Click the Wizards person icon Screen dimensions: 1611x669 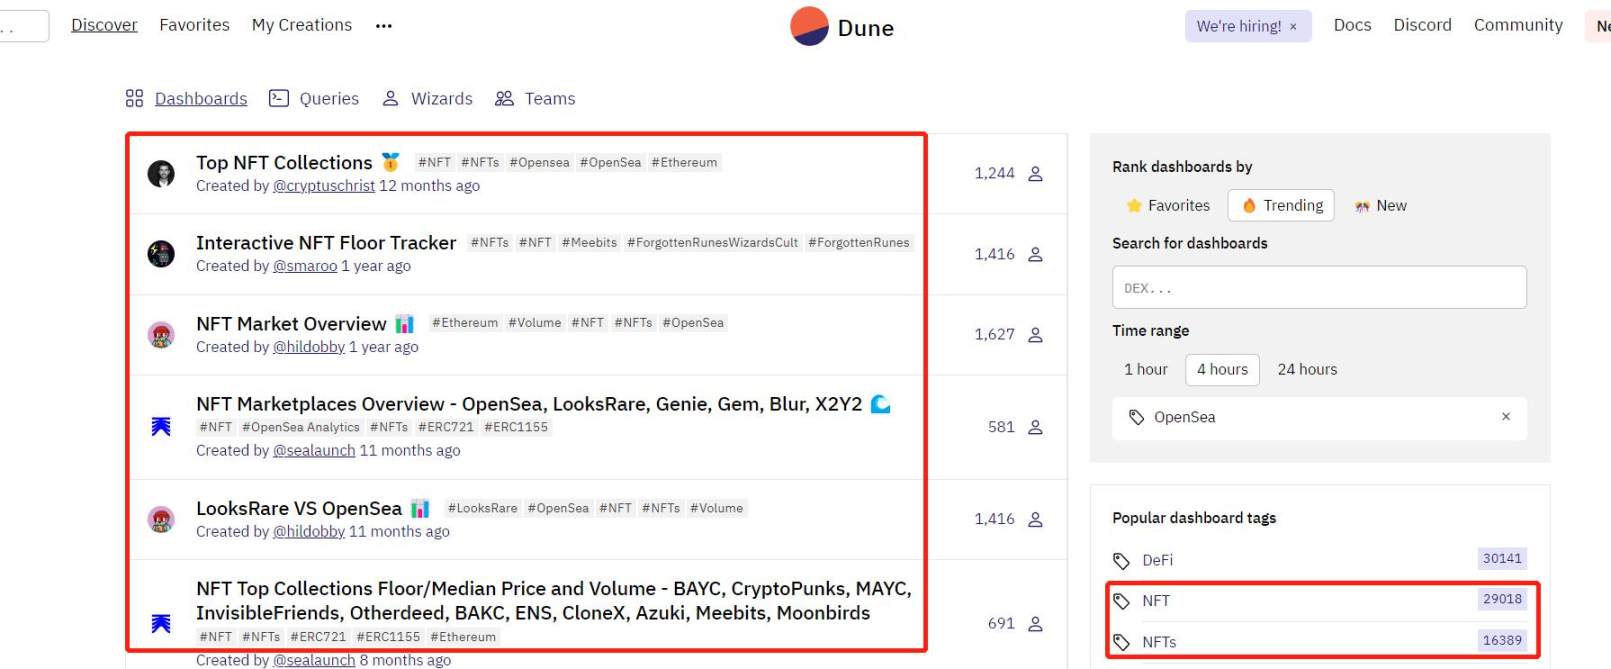point(391,98)
